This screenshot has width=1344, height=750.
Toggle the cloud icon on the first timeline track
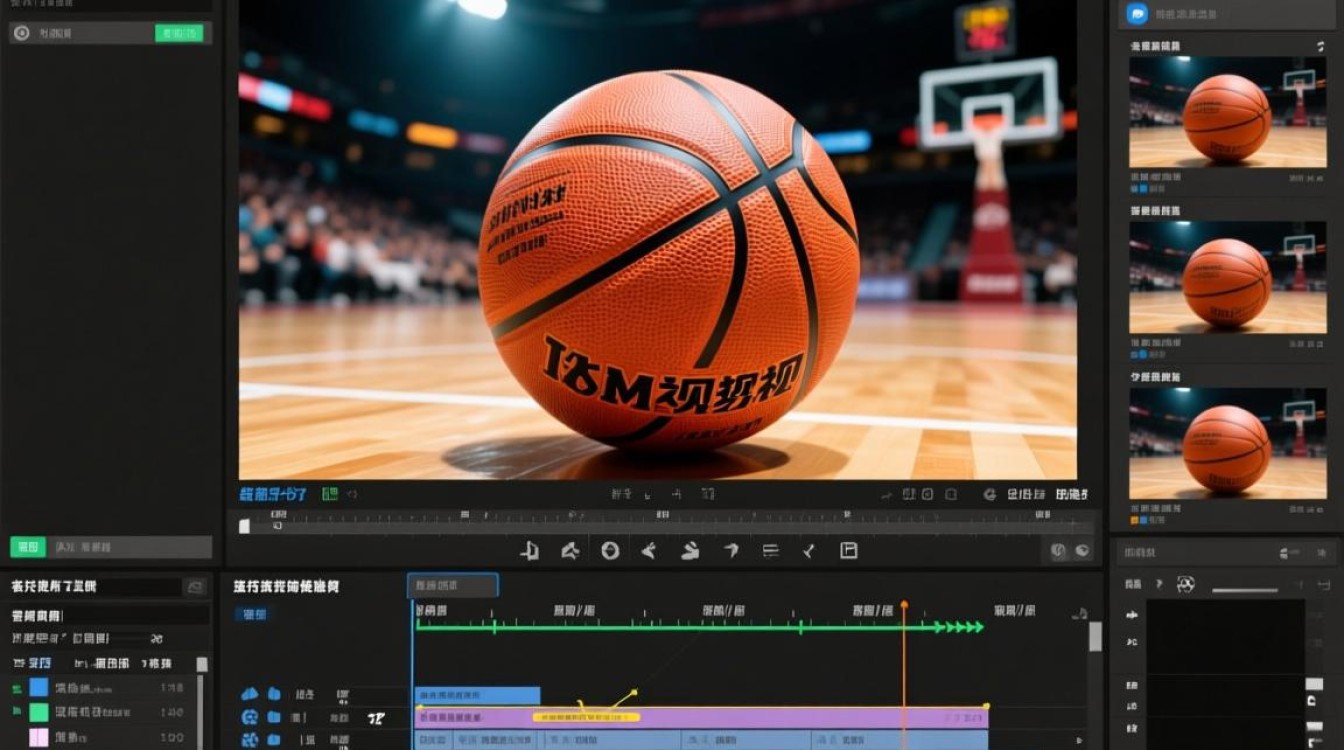(250, 694)
